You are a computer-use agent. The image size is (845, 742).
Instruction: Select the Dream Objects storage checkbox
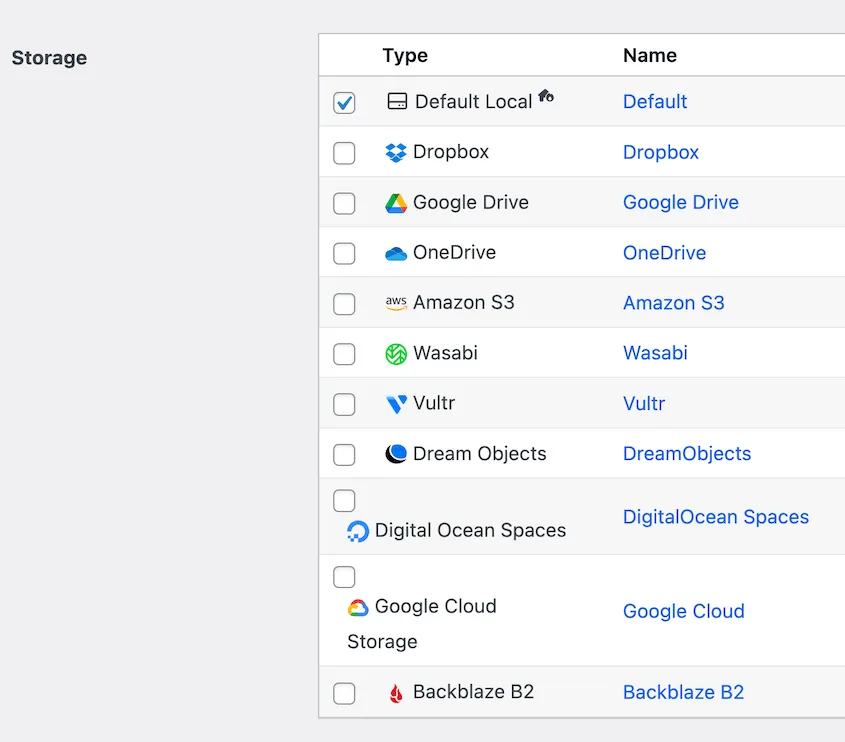tap(344, 455)
